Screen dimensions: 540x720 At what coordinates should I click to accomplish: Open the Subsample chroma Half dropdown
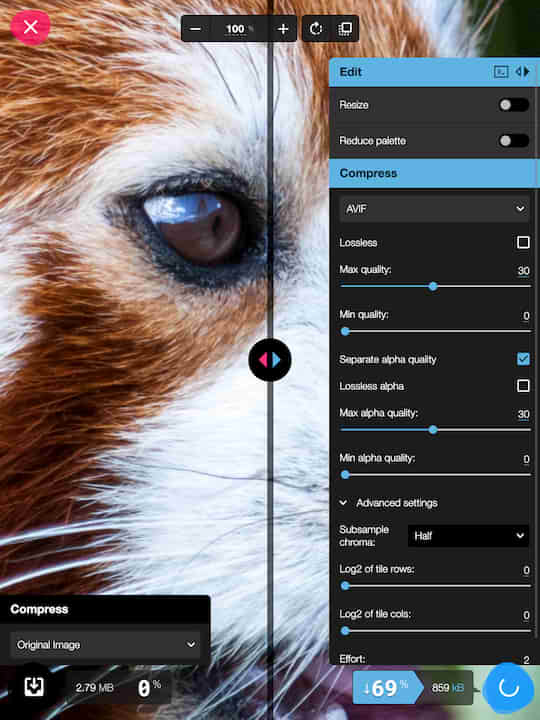[468, 536]
